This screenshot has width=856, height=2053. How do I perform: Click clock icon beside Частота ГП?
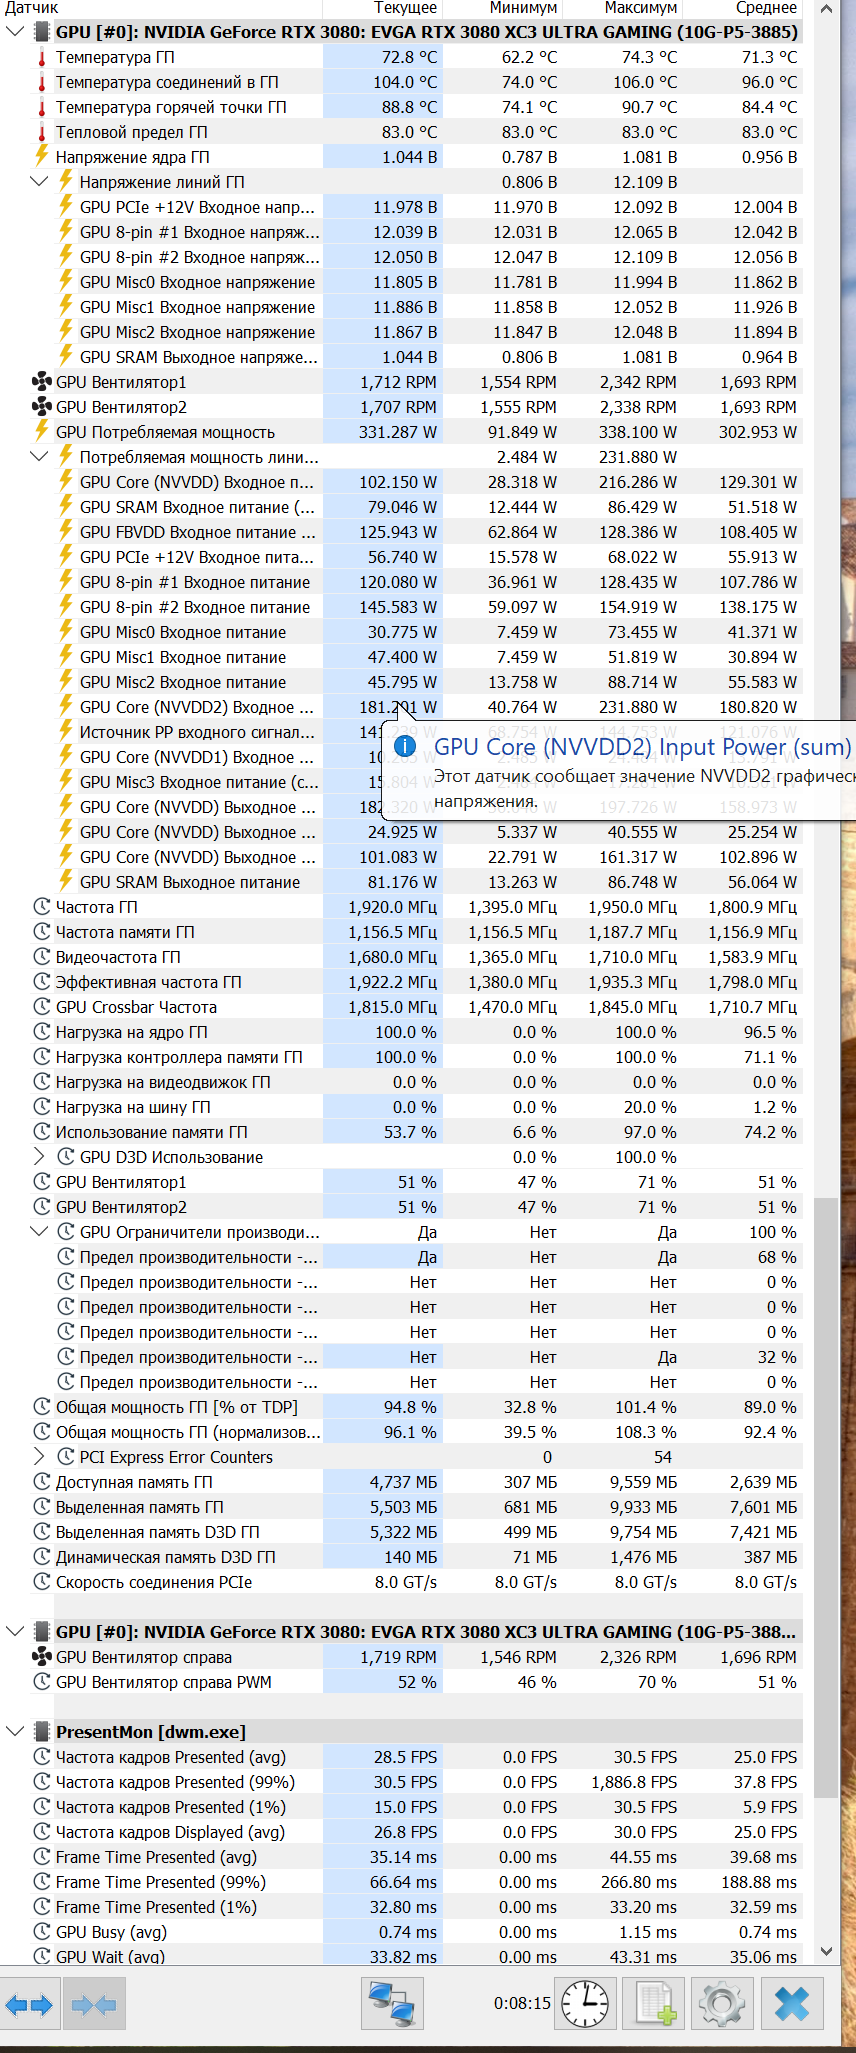(x=42, y=907)
